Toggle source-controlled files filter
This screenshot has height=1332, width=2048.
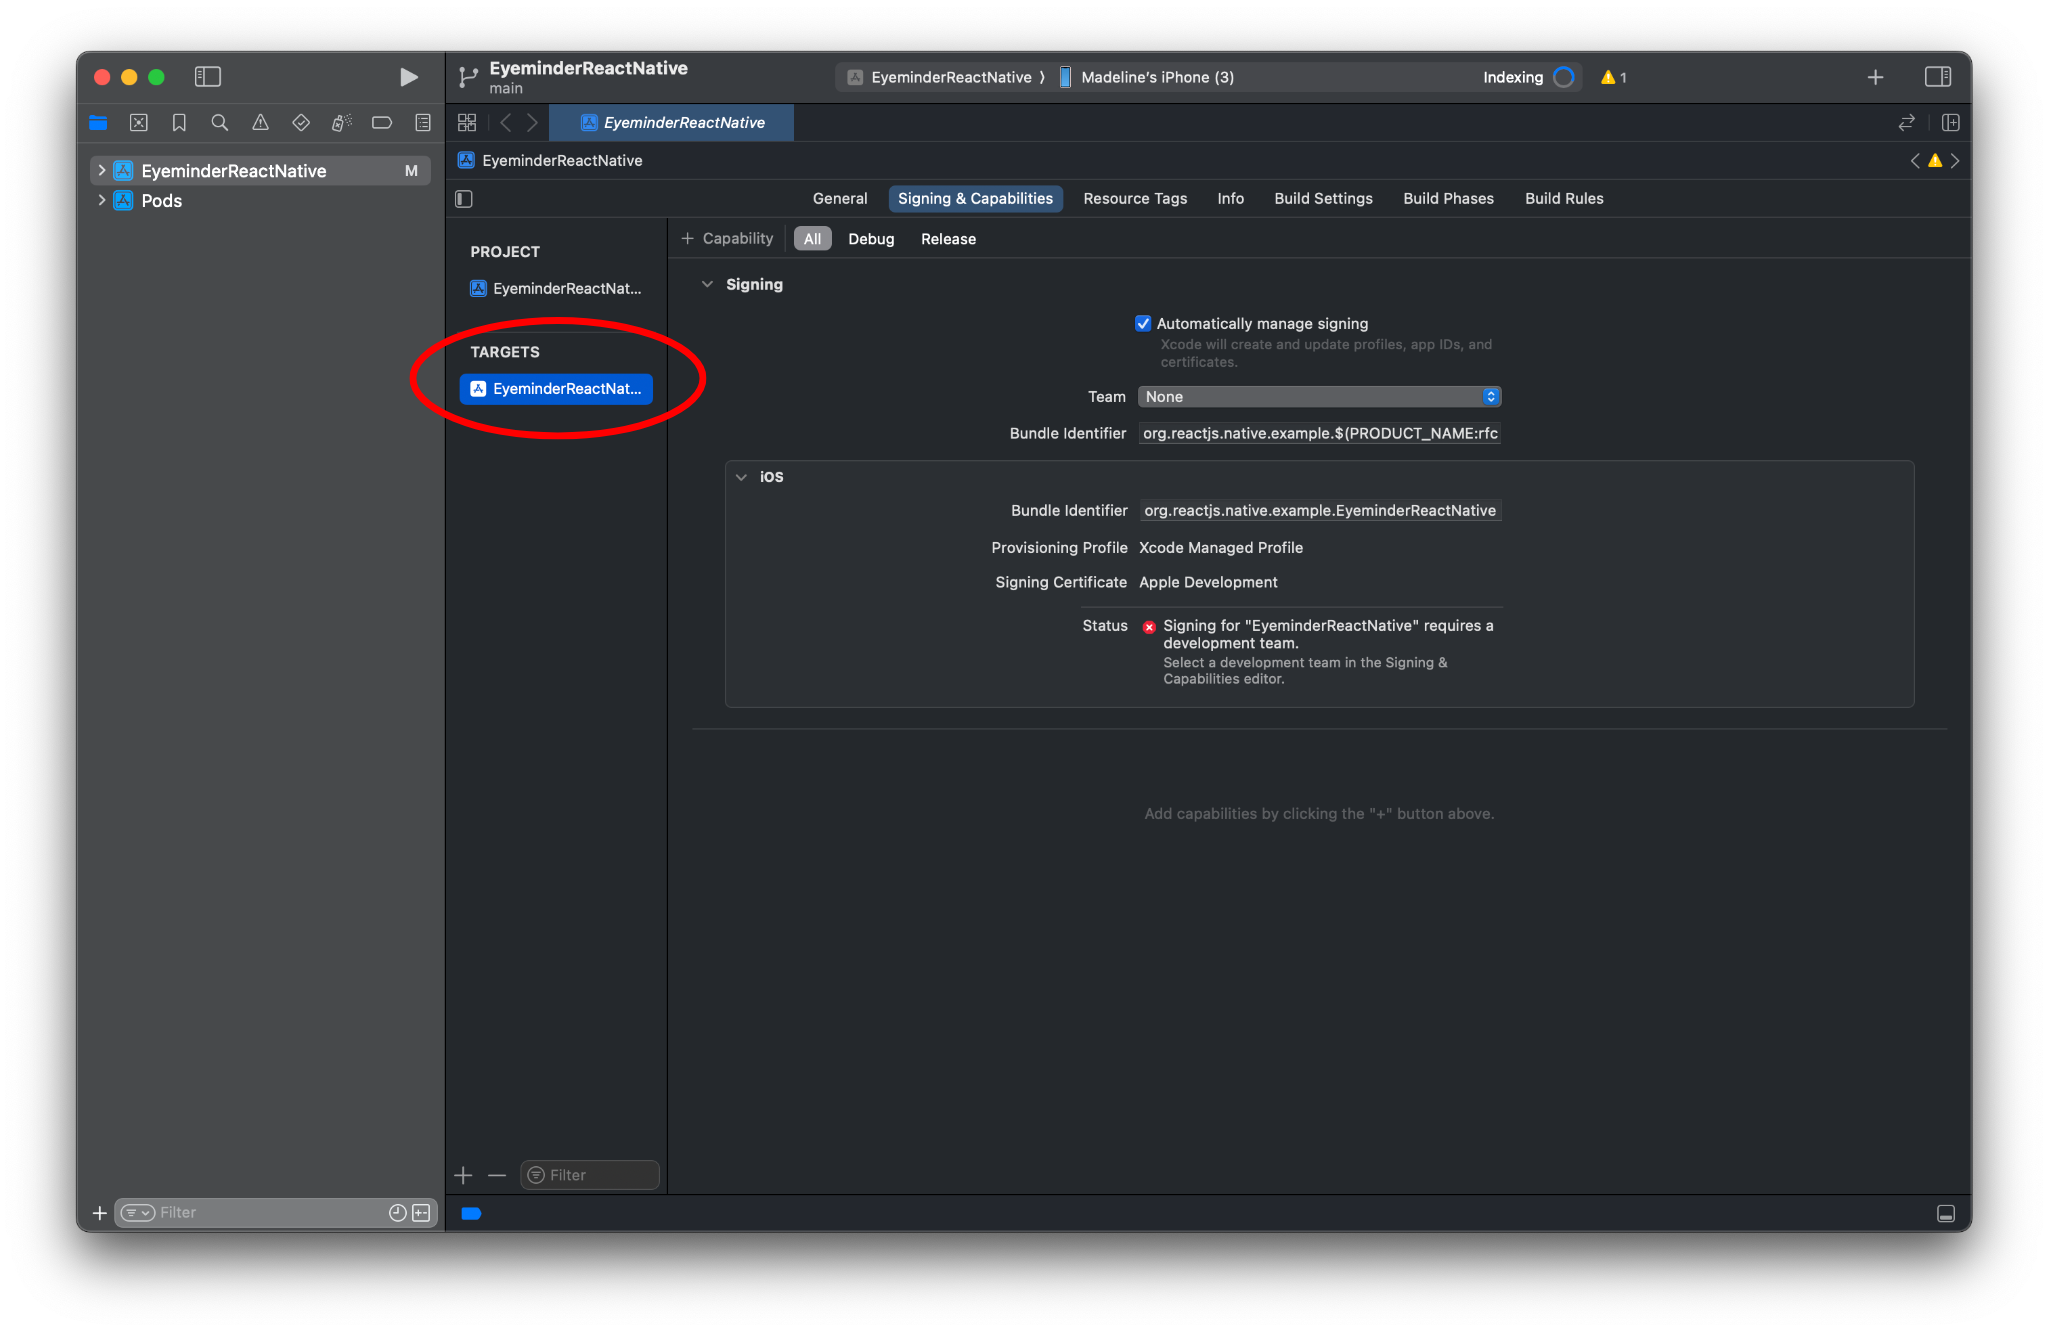coord(421,1213)
